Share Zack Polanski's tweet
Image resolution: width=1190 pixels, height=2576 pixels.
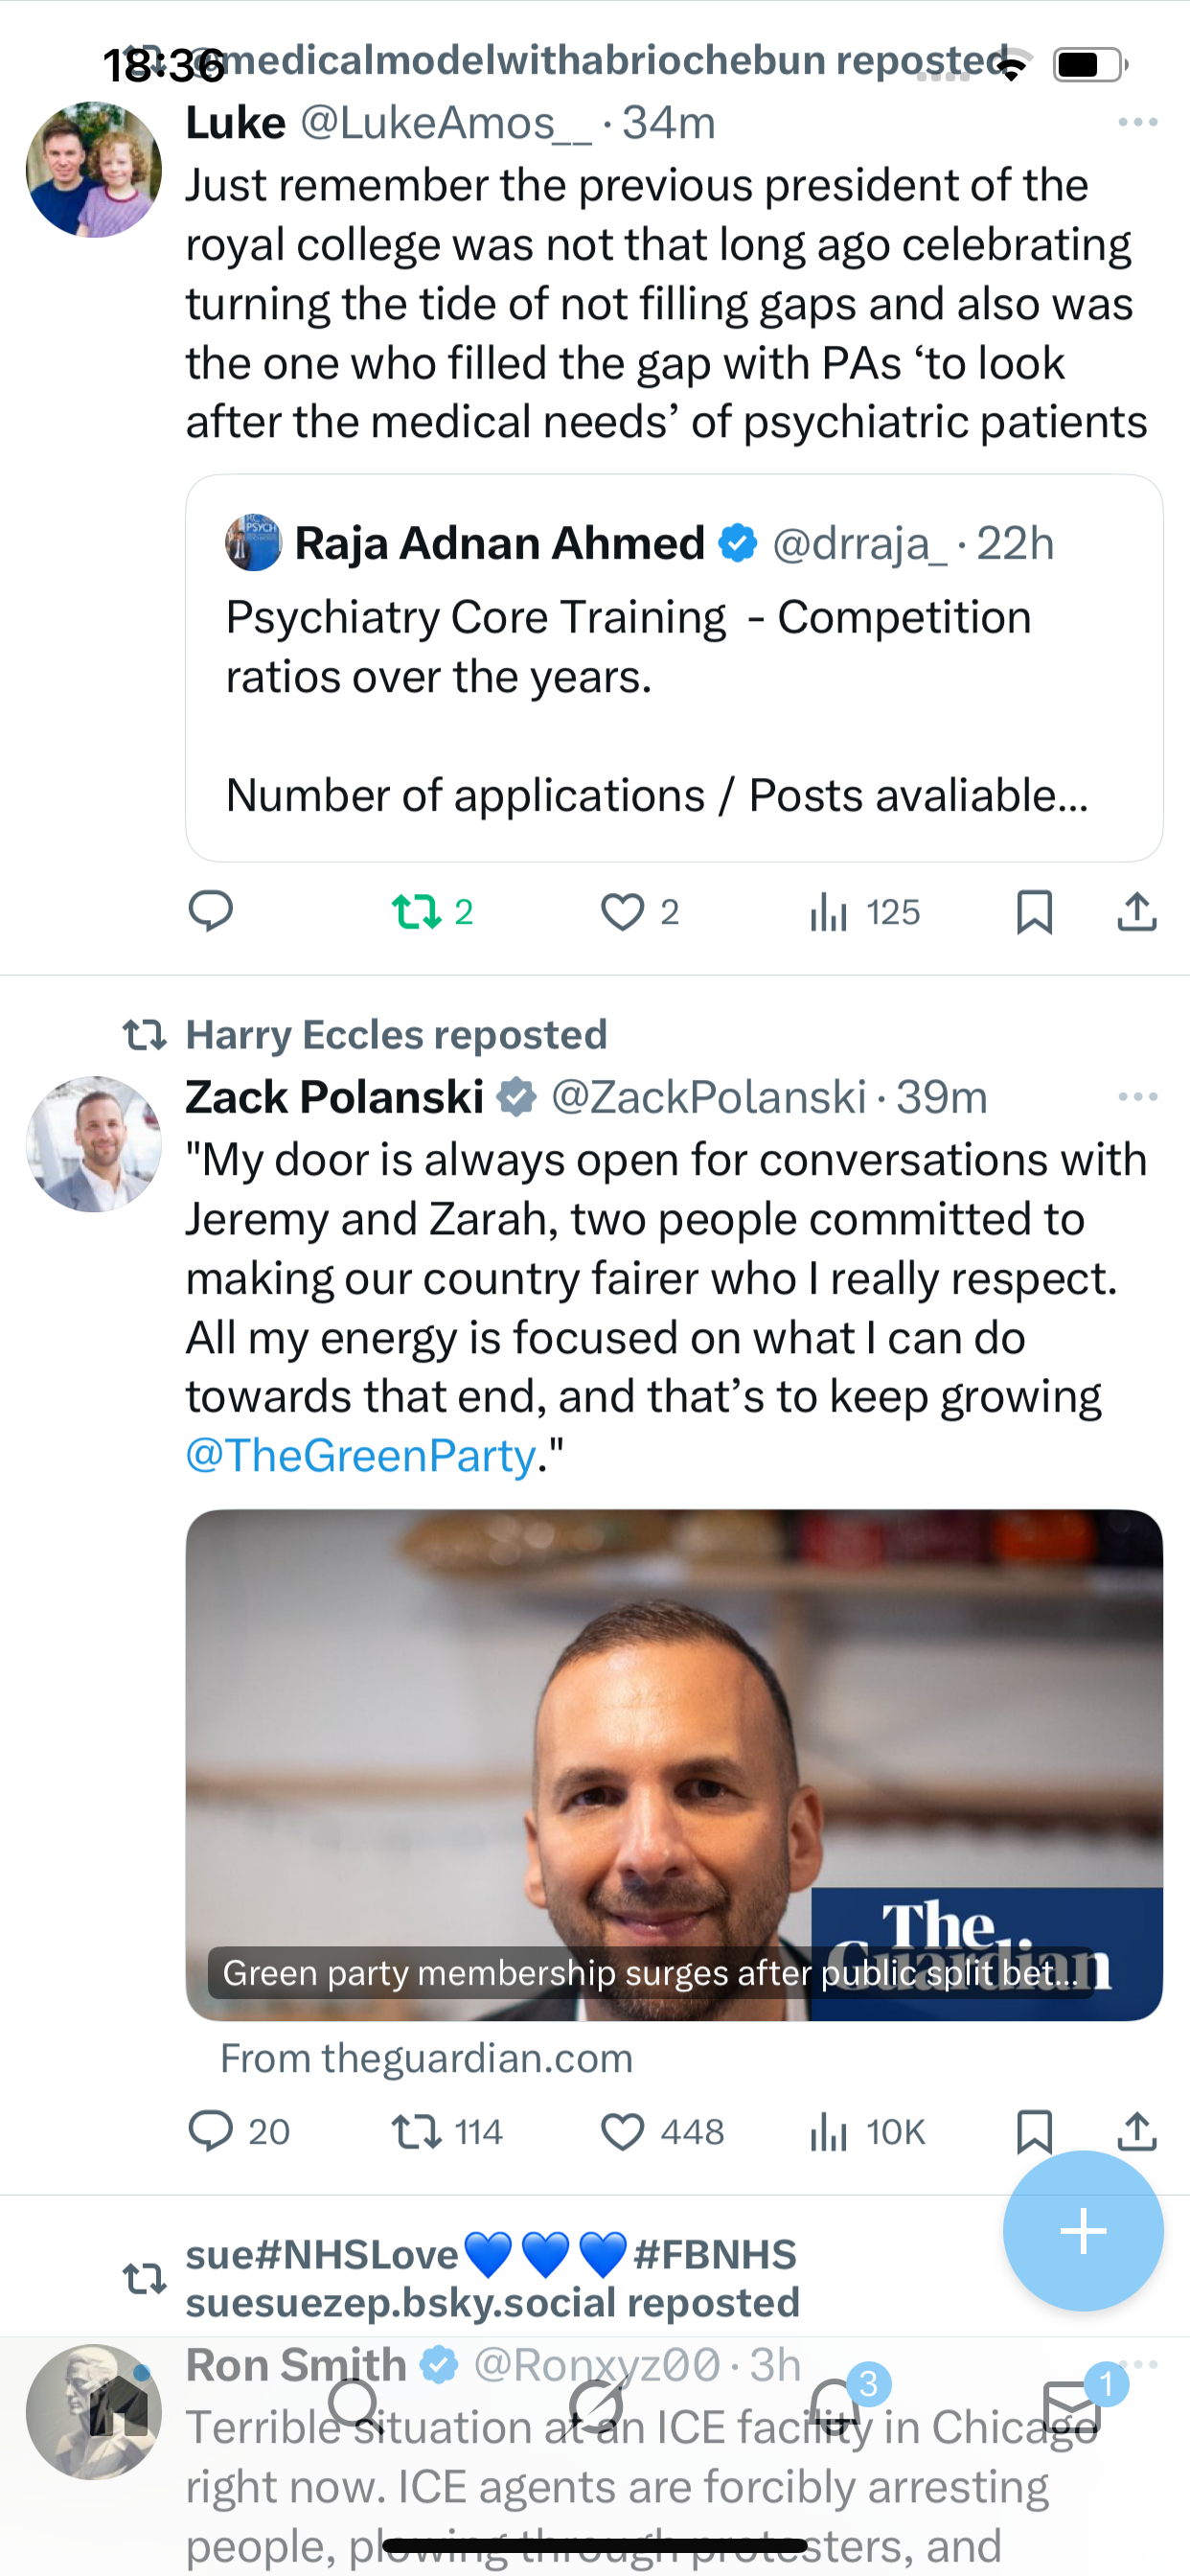[1137, 2131]
